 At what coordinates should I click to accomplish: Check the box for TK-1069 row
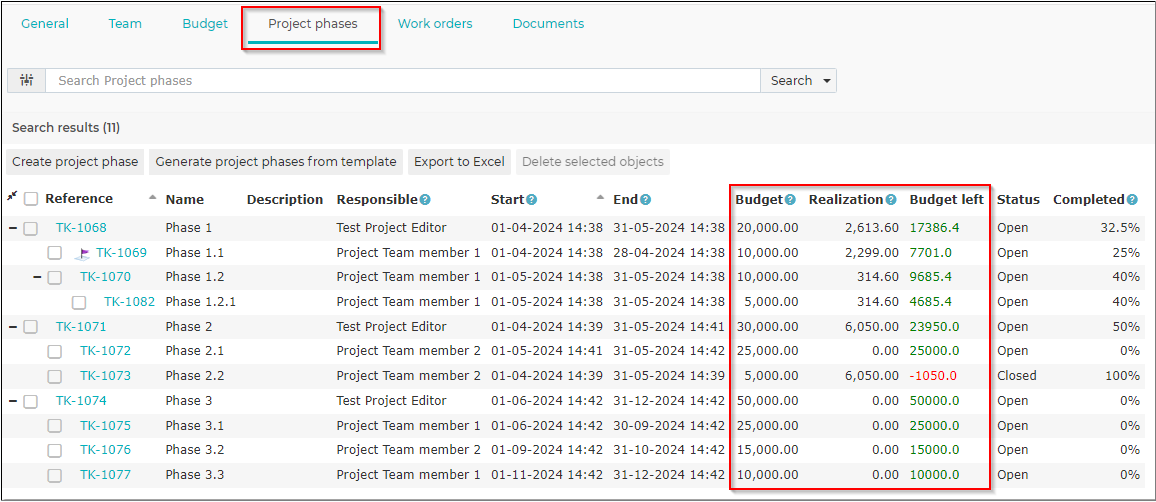click(x=55, y=253)
